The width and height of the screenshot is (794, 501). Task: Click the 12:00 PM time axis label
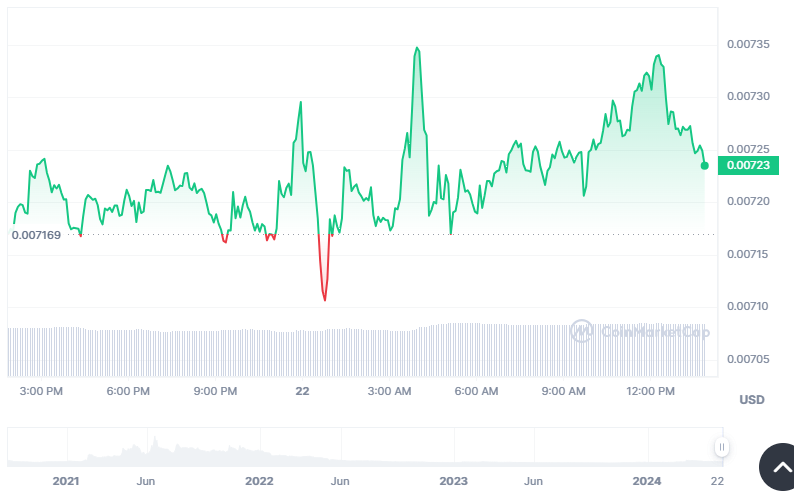[650, 391]
